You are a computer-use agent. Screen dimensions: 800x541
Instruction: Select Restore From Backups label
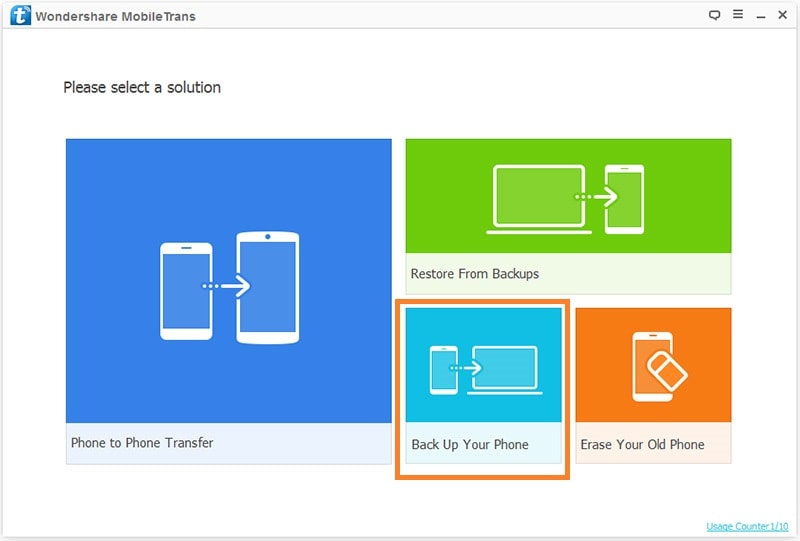pos(474,274)
